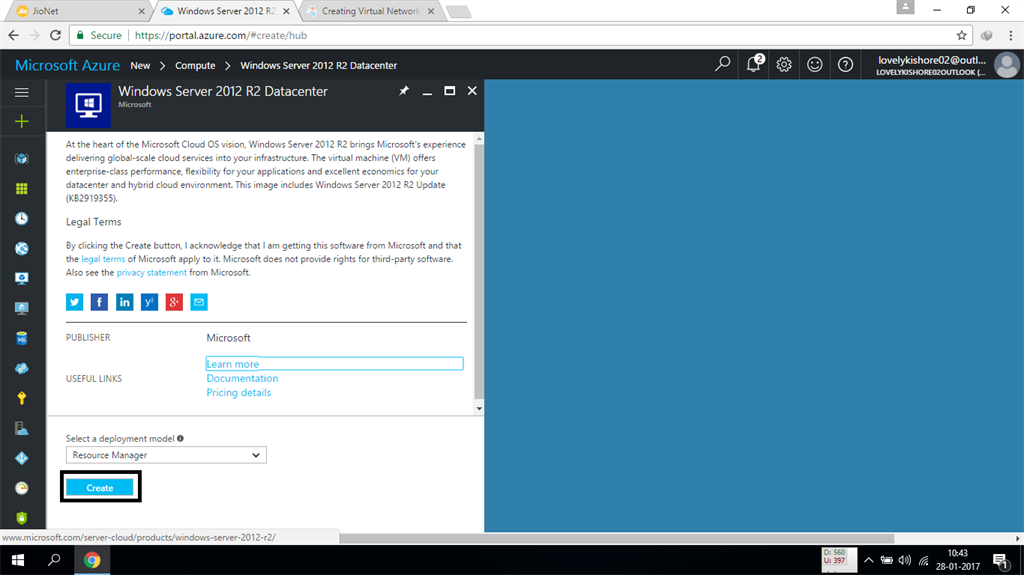Open the Windows Start menu

coord(18,560)
